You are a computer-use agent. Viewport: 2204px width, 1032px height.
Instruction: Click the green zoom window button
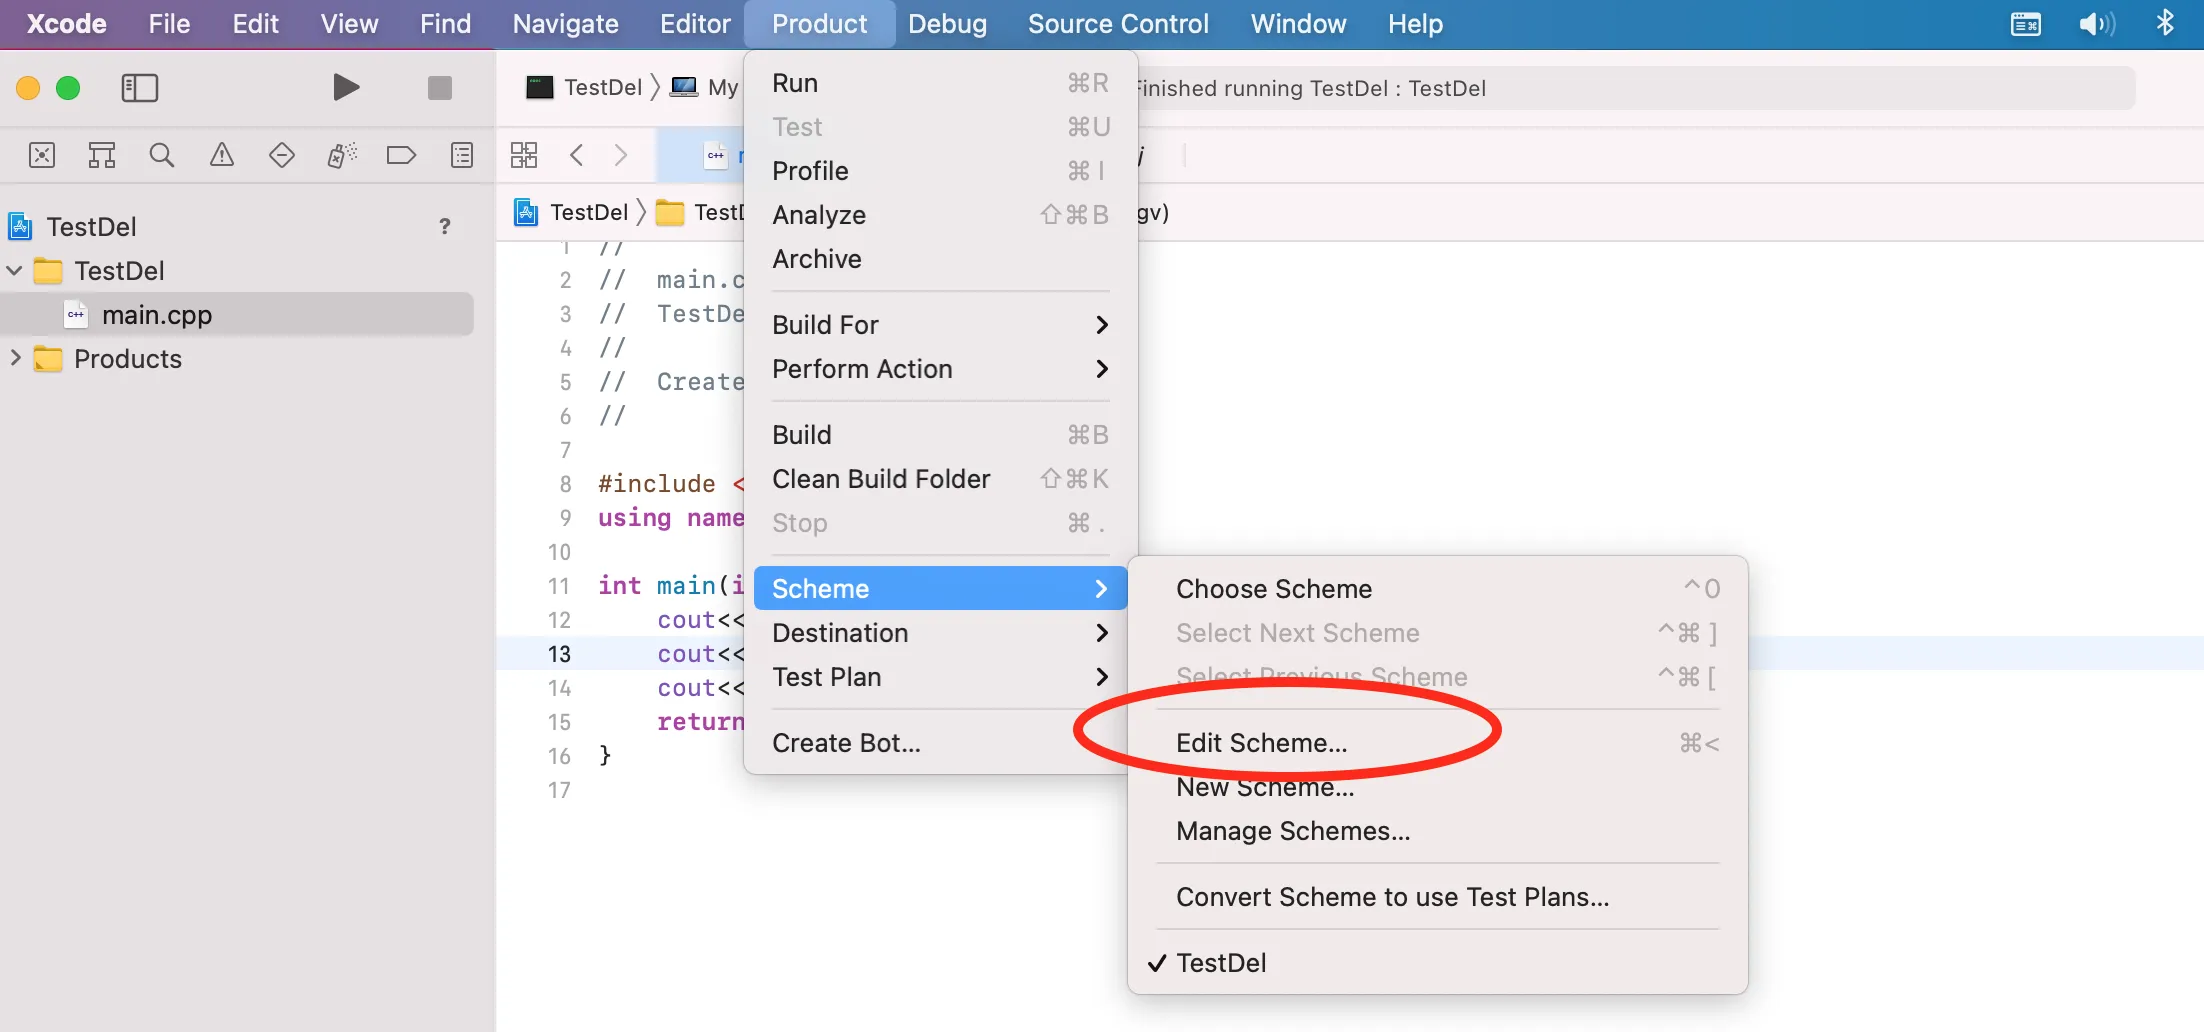pyautogui.click(x=68, y=88)
